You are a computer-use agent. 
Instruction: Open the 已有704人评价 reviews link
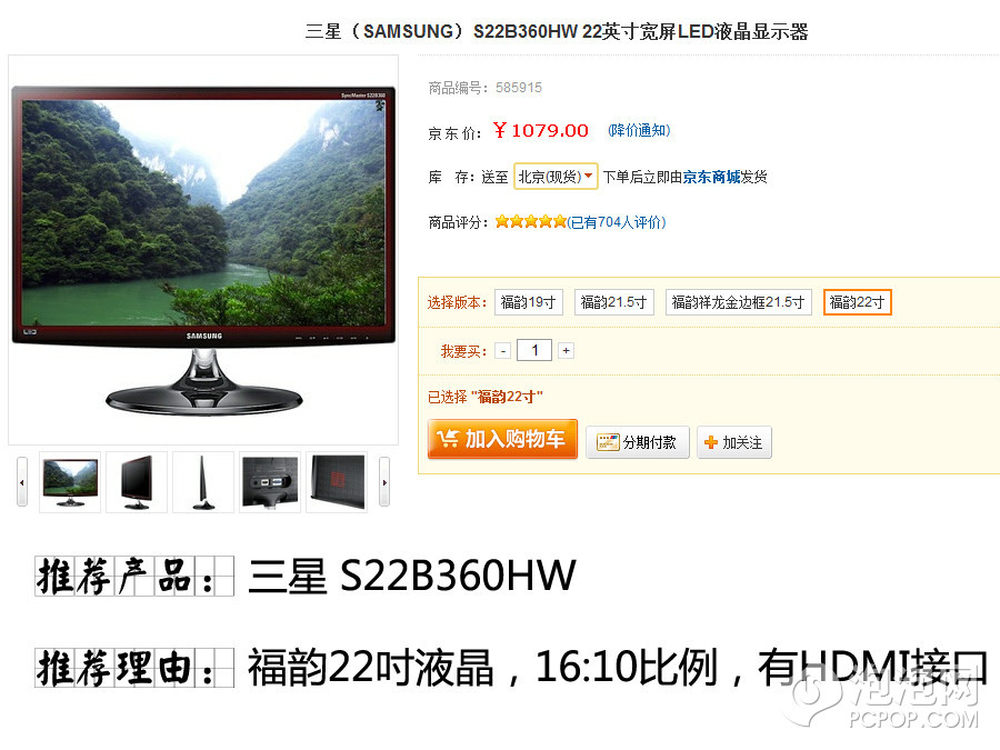pos(616,222)
